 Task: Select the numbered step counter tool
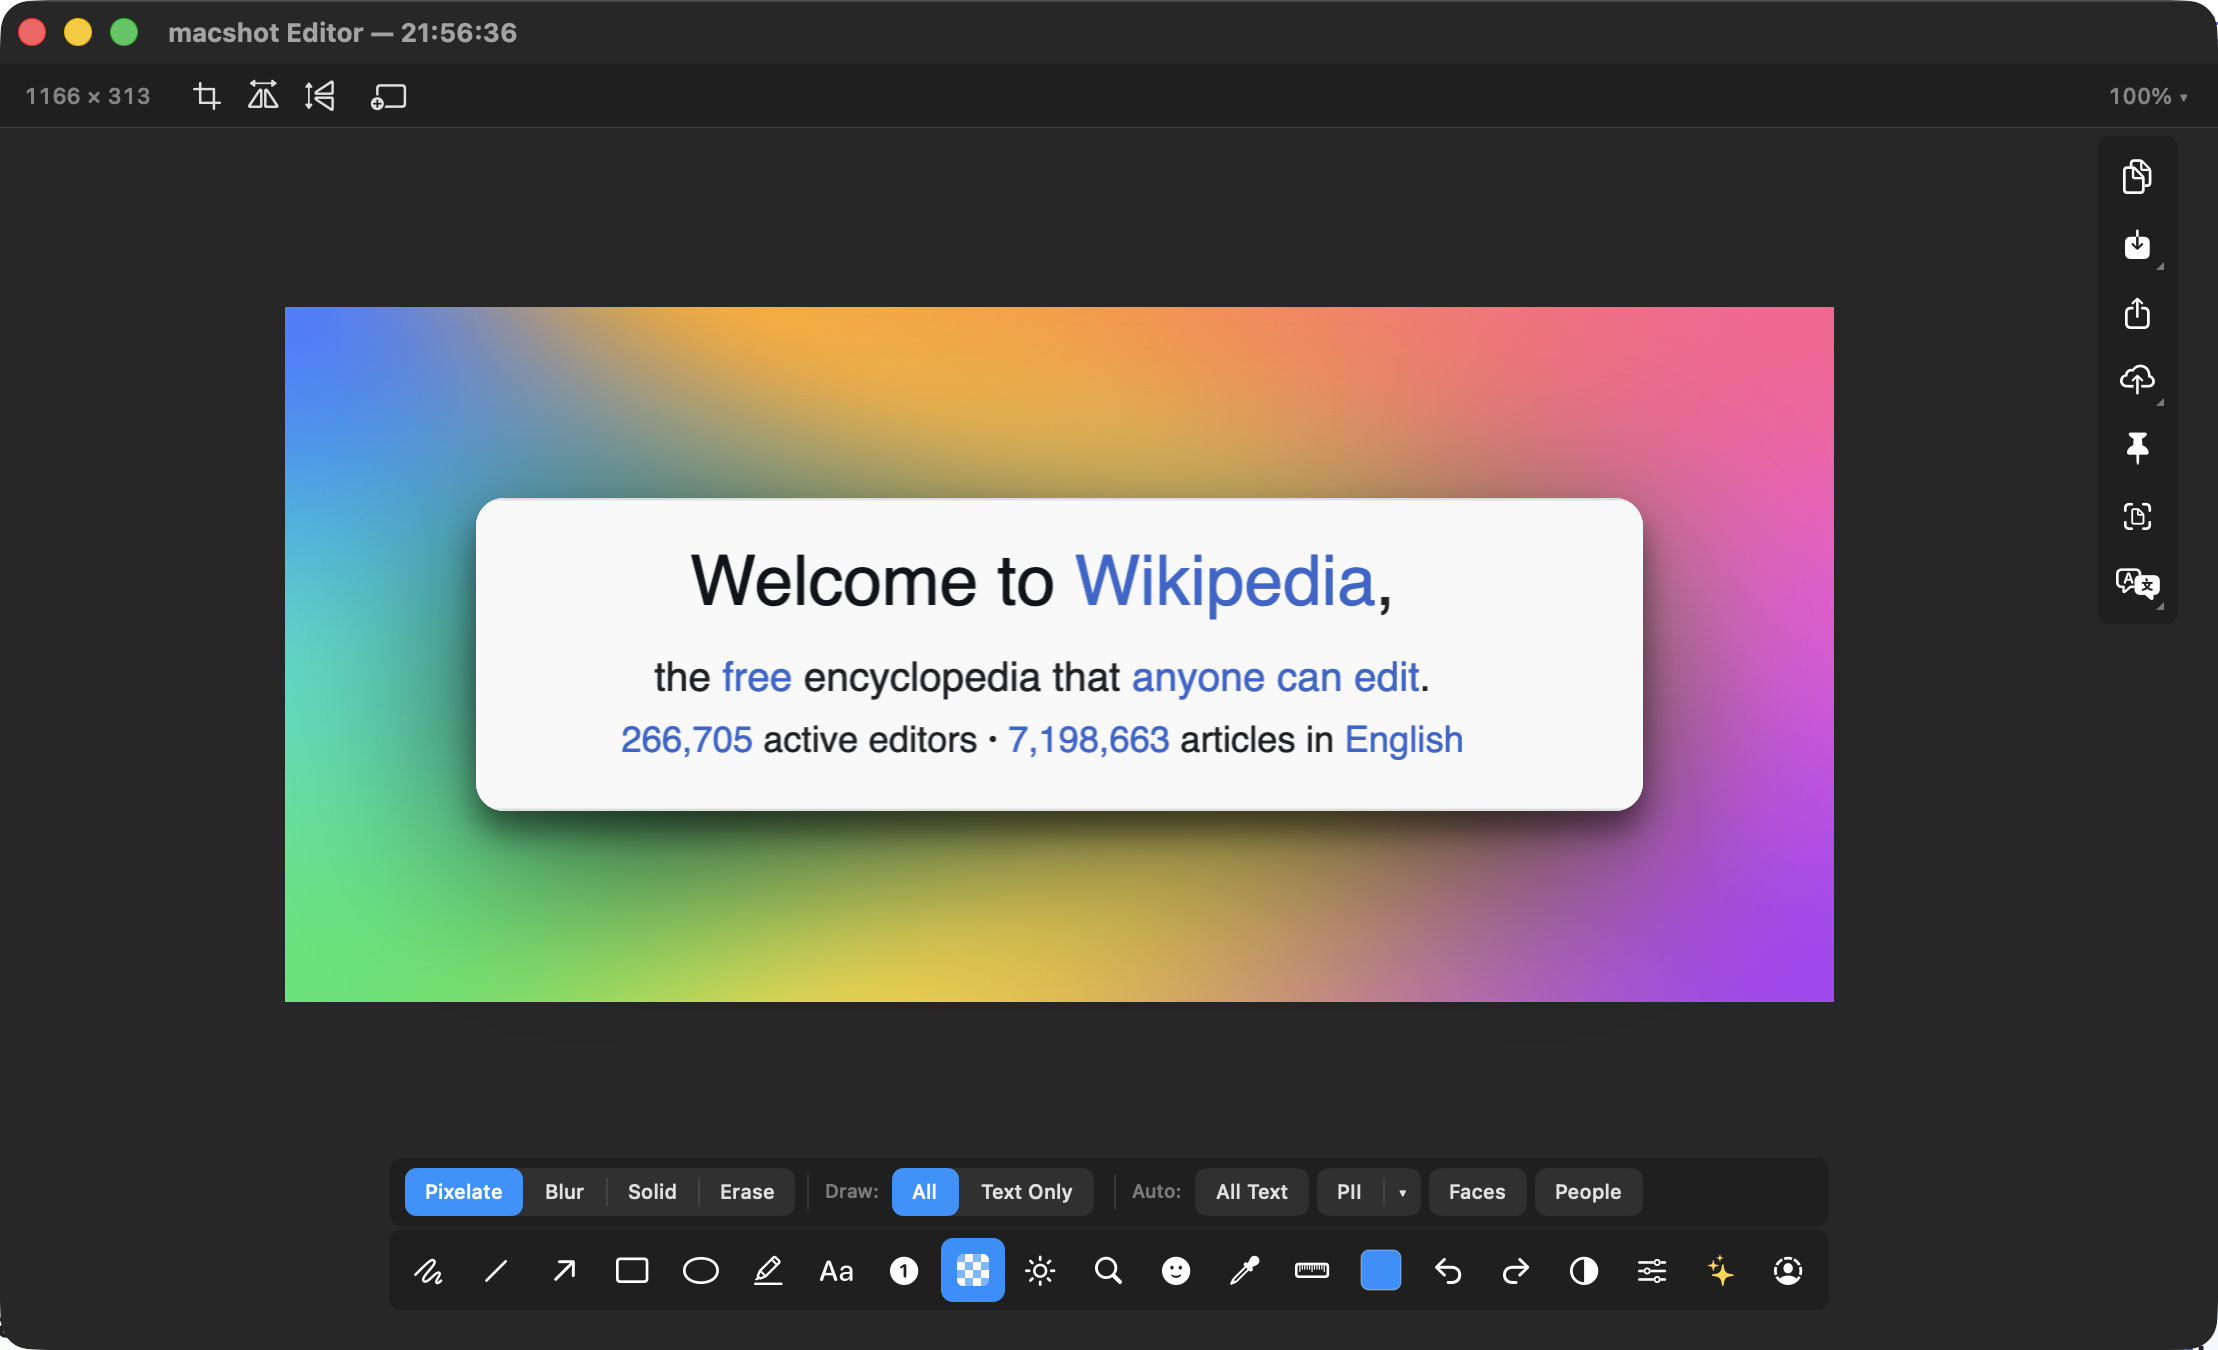(904, 1271)
